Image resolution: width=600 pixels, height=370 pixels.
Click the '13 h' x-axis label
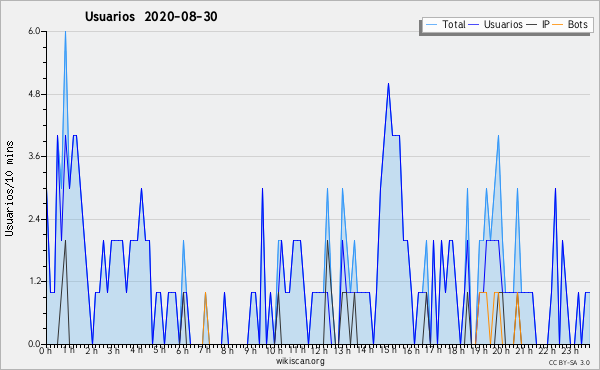pos(342,351)
